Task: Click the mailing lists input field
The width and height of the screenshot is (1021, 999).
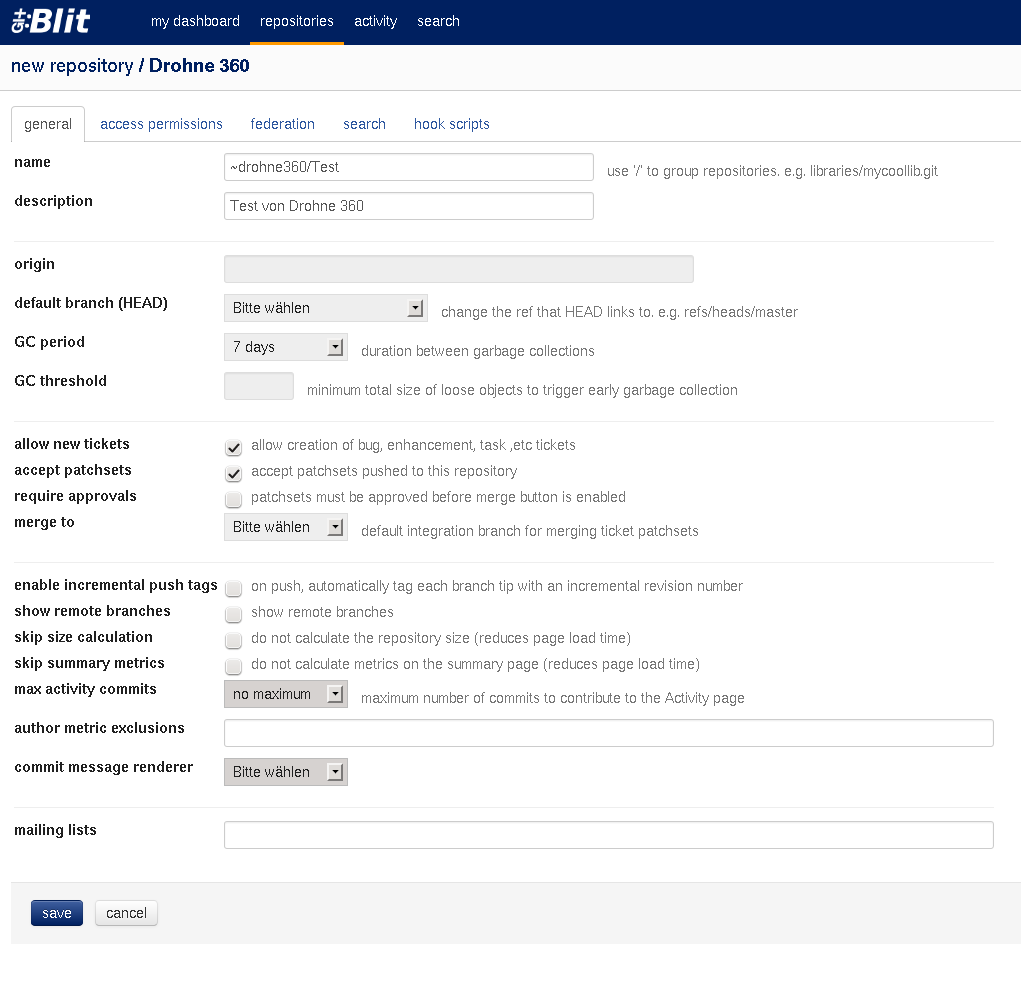Action: 608,835
